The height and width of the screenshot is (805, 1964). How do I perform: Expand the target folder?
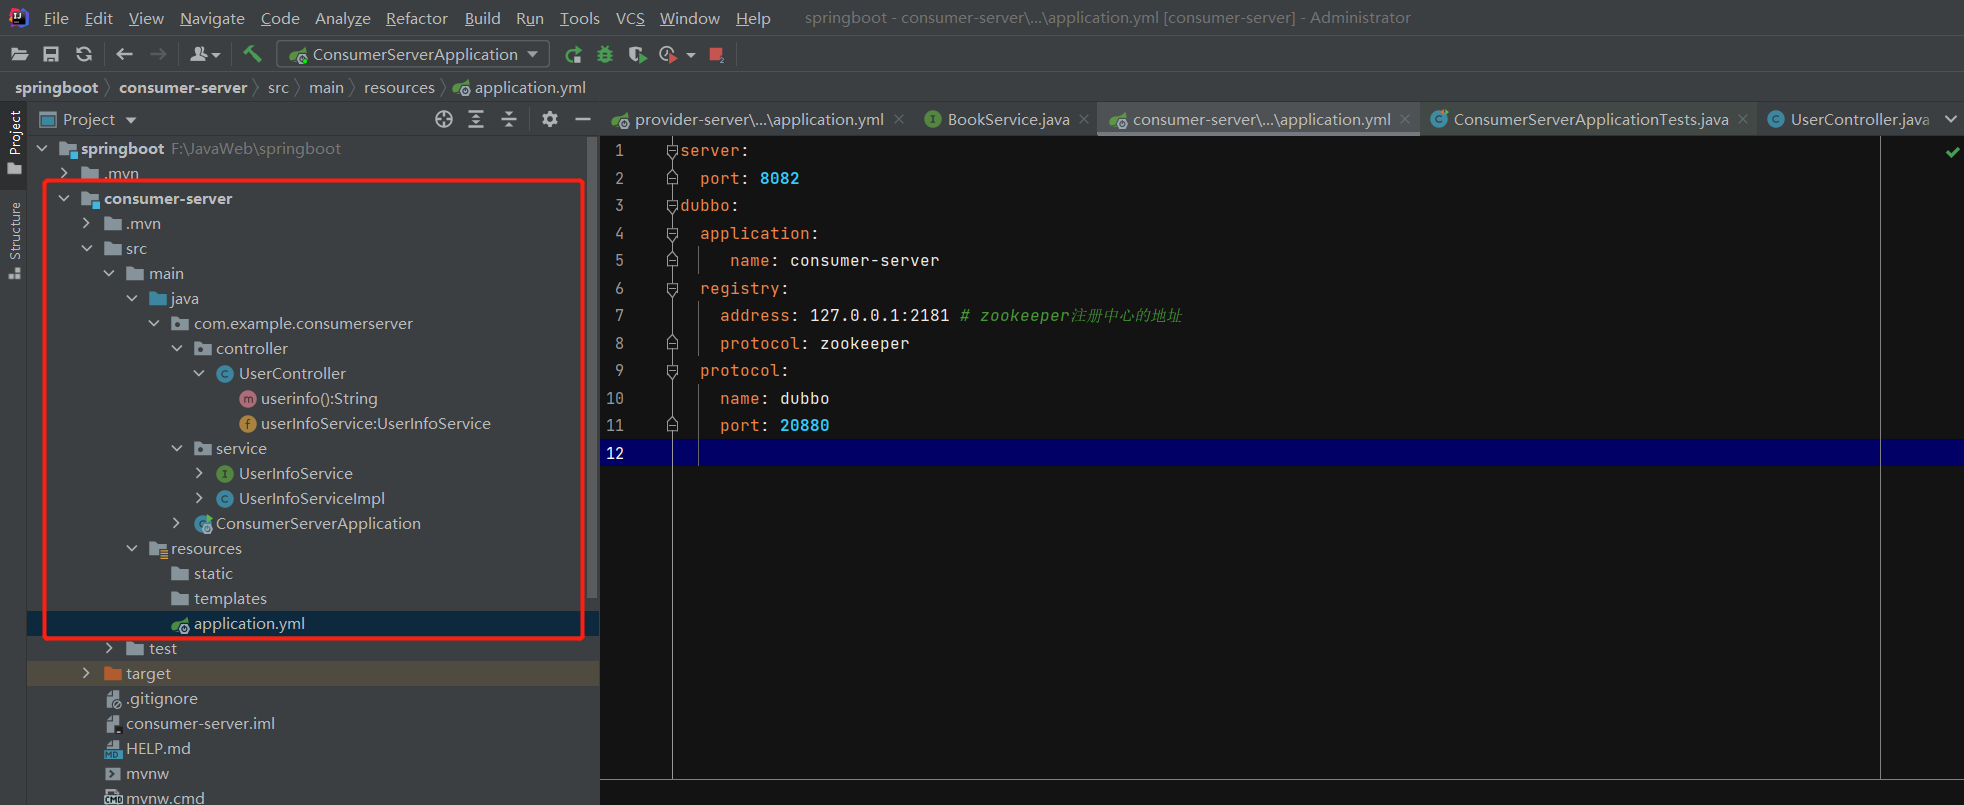(87, 673)
